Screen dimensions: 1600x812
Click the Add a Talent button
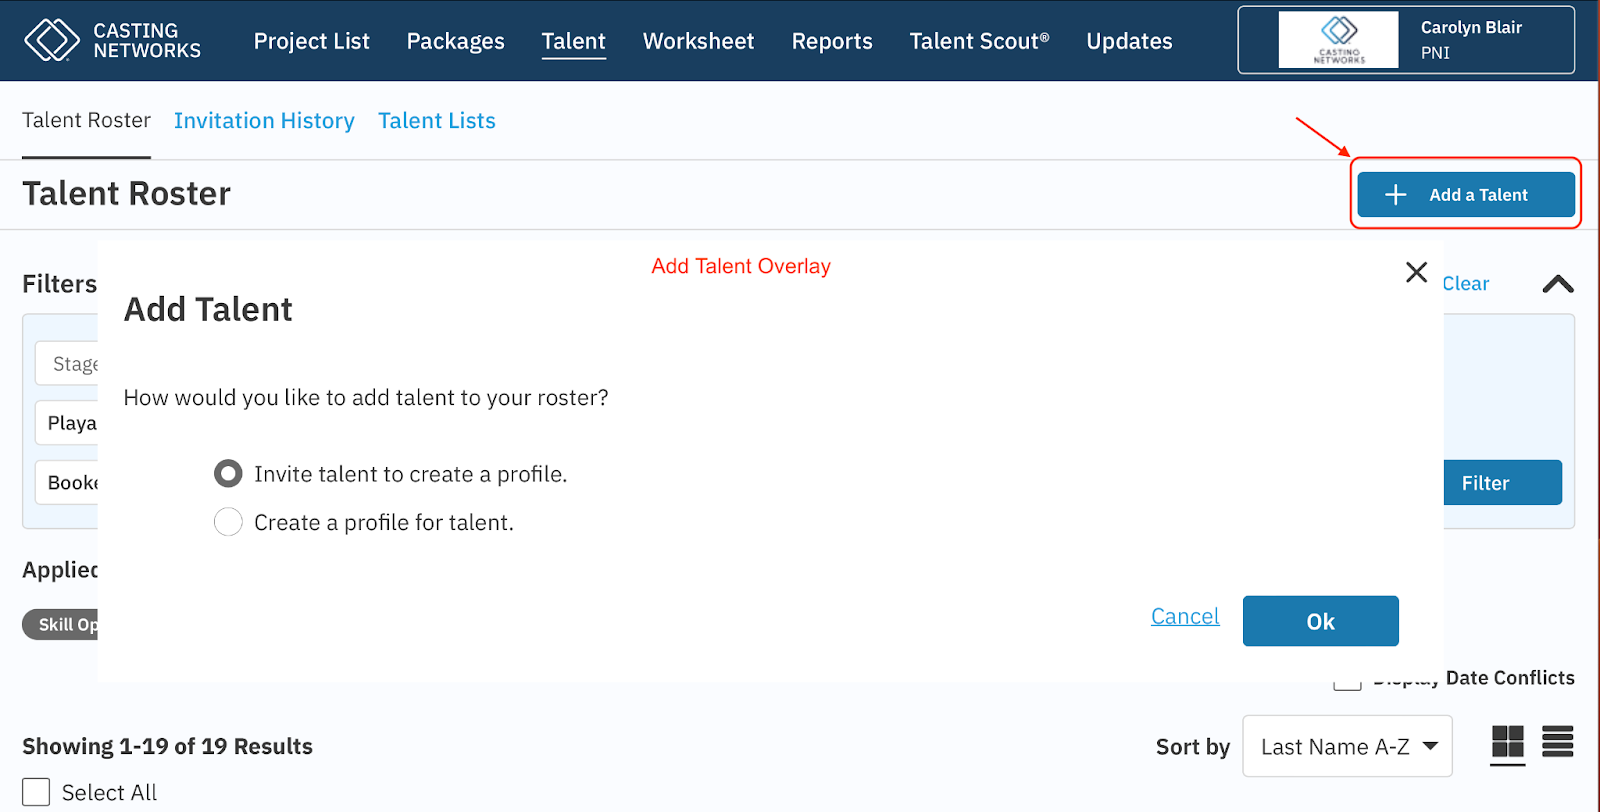(1465, 194)
